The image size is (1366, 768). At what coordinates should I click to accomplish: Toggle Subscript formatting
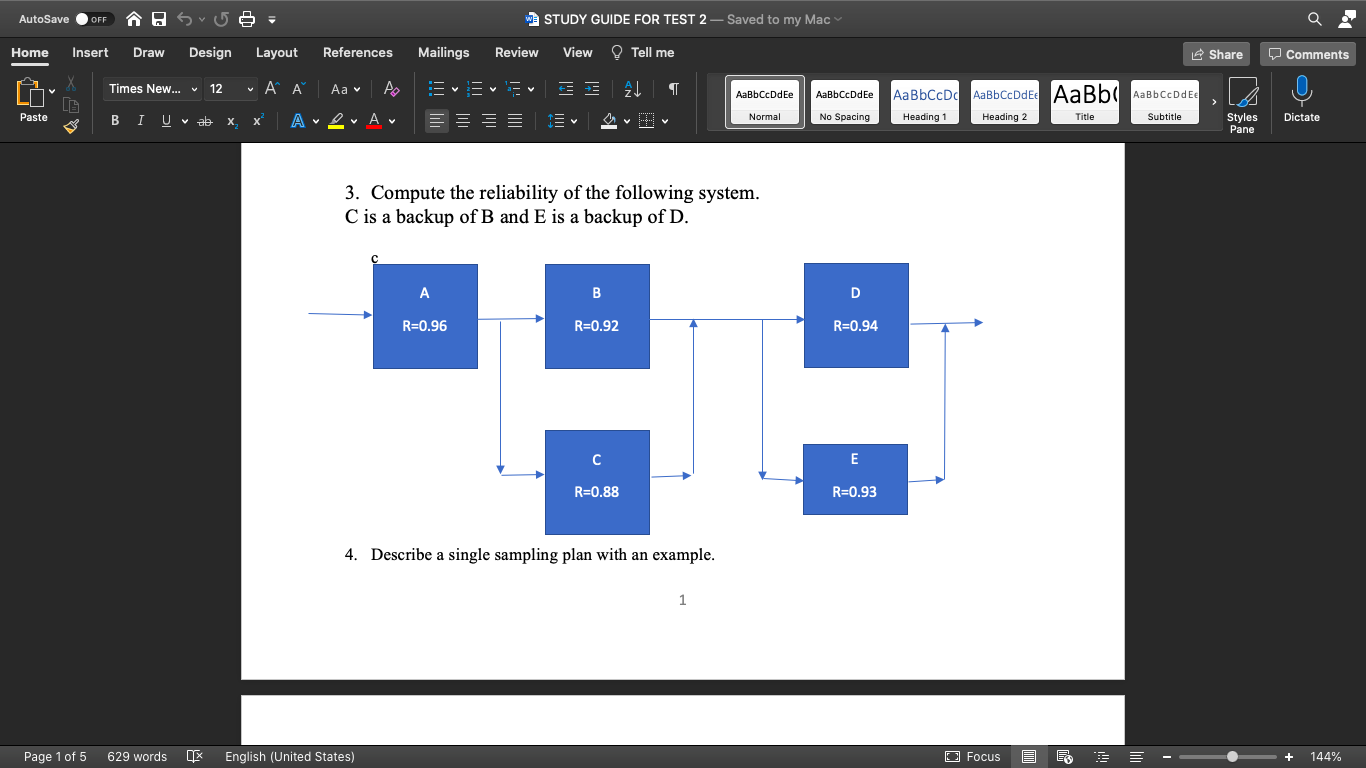coord(232,121)
